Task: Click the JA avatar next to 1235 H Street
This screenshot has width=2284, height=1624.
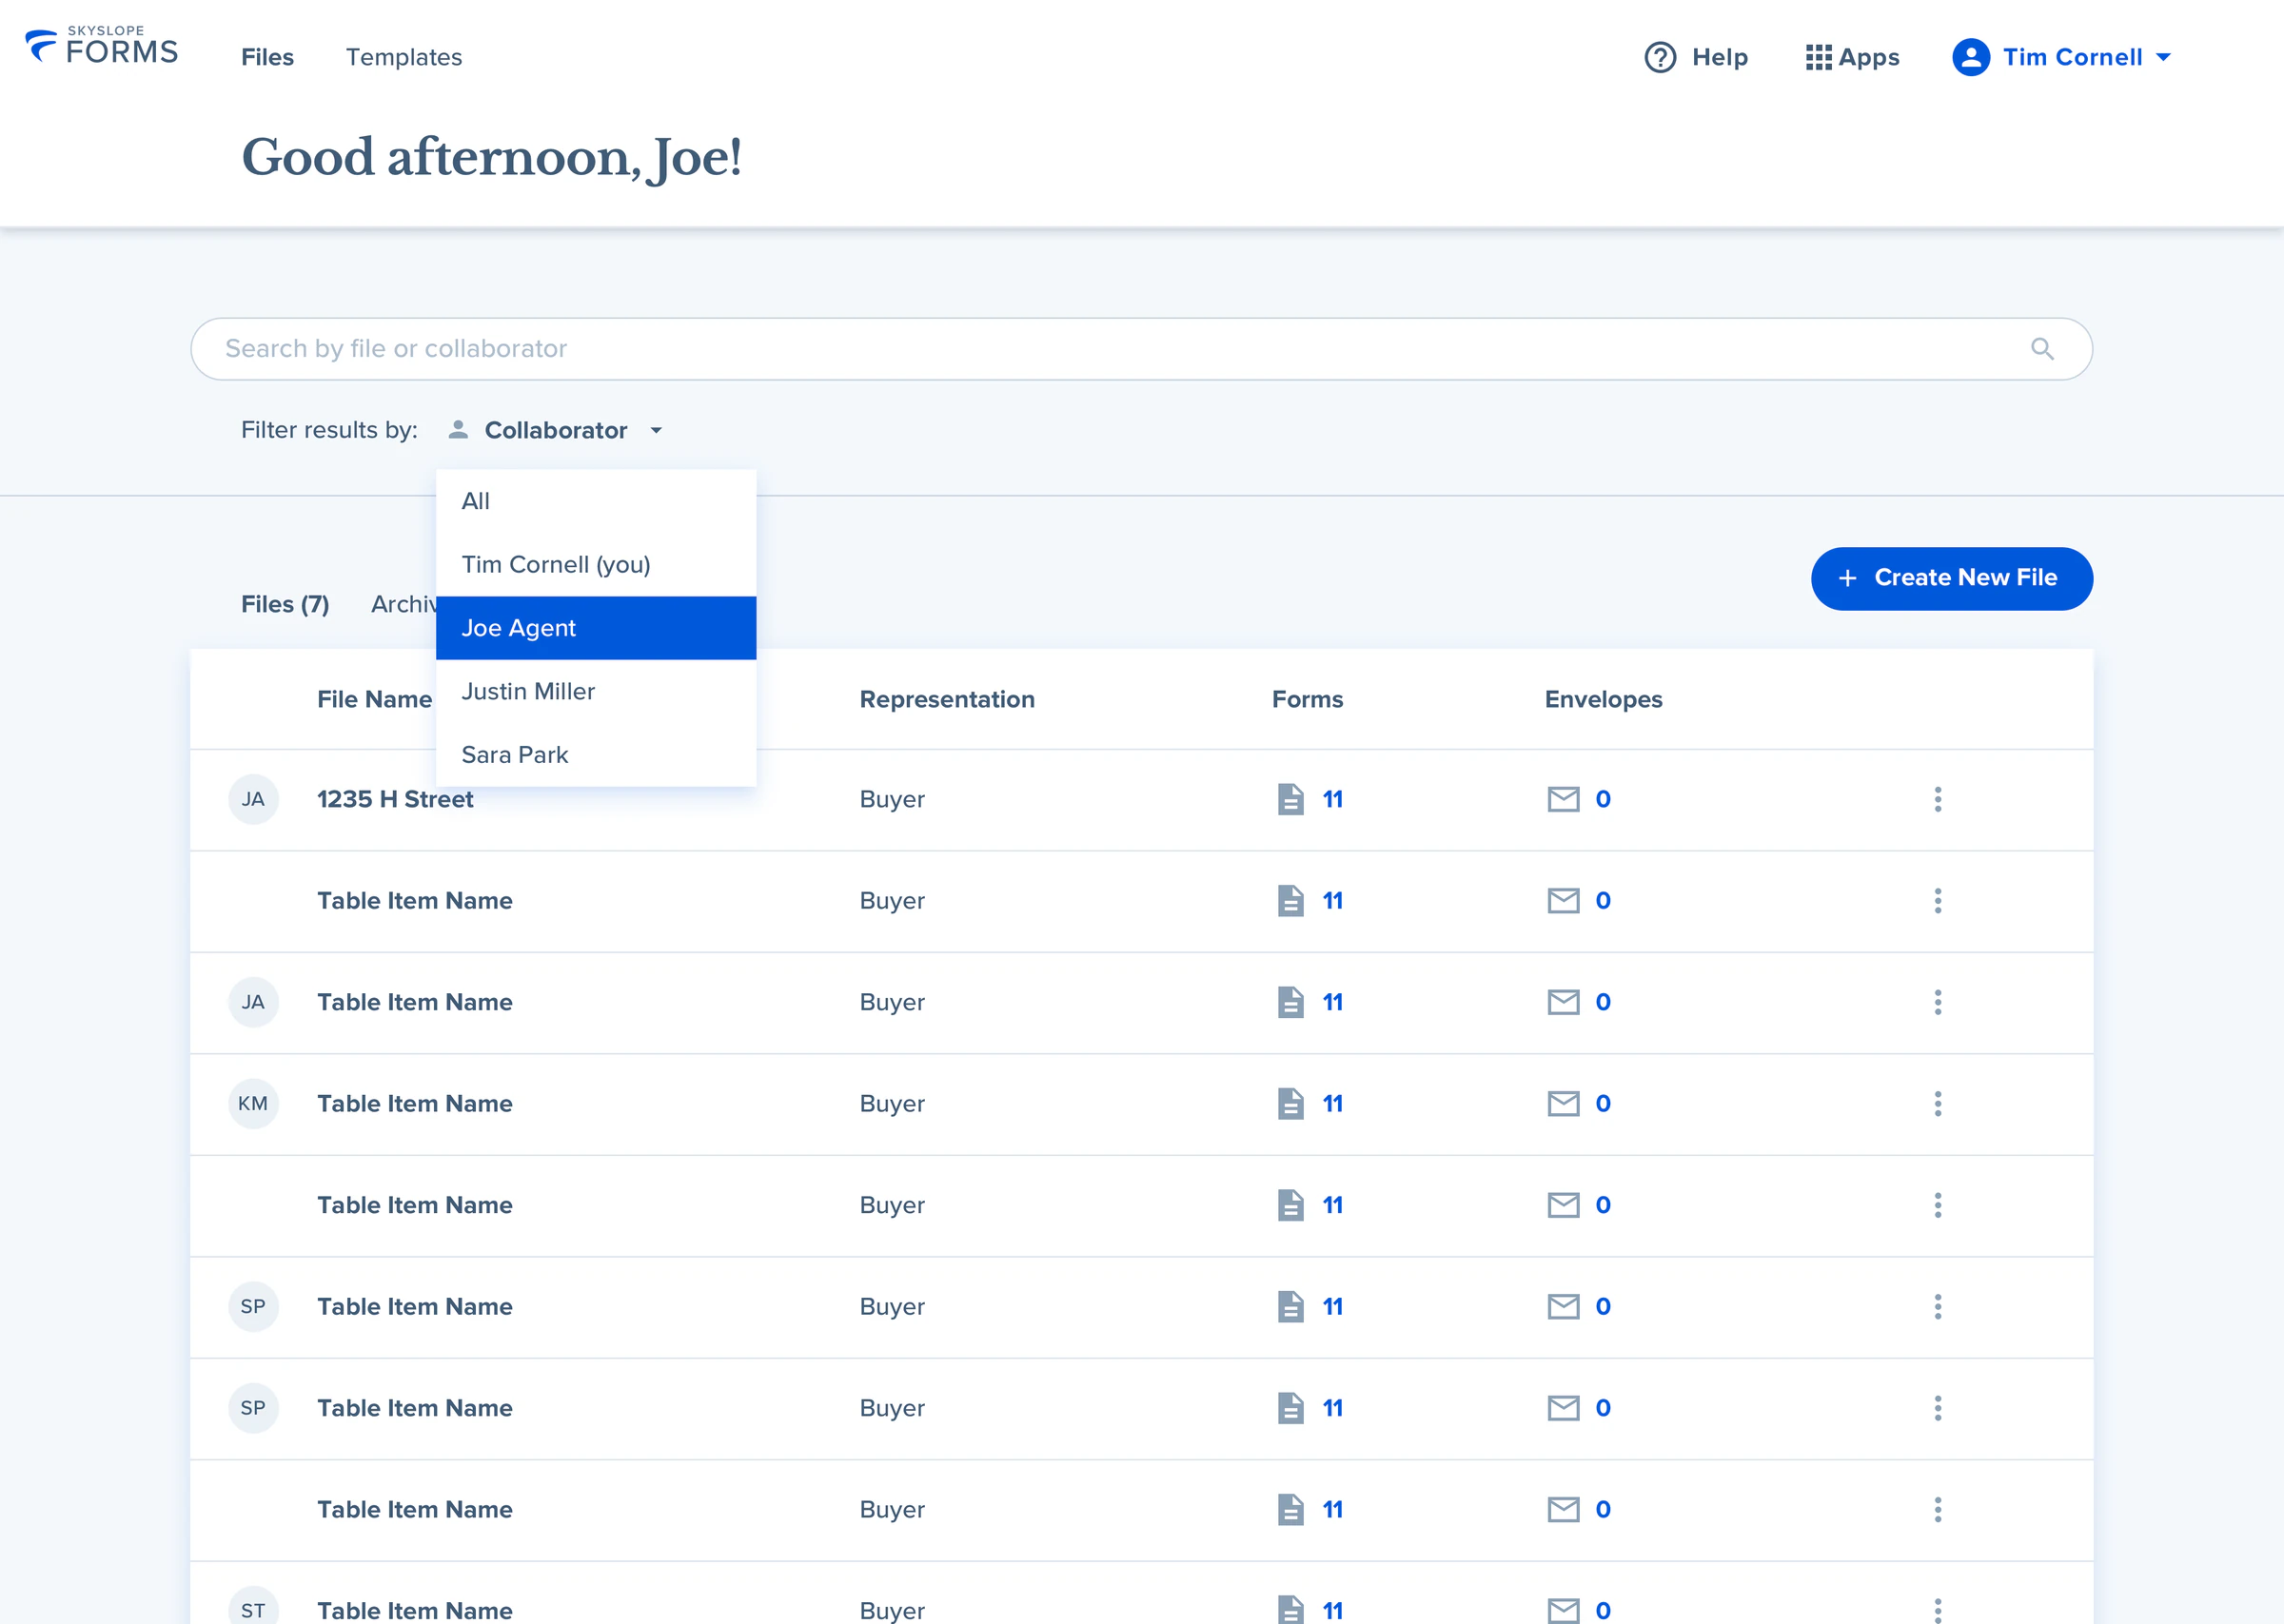Action: (253, 799)
